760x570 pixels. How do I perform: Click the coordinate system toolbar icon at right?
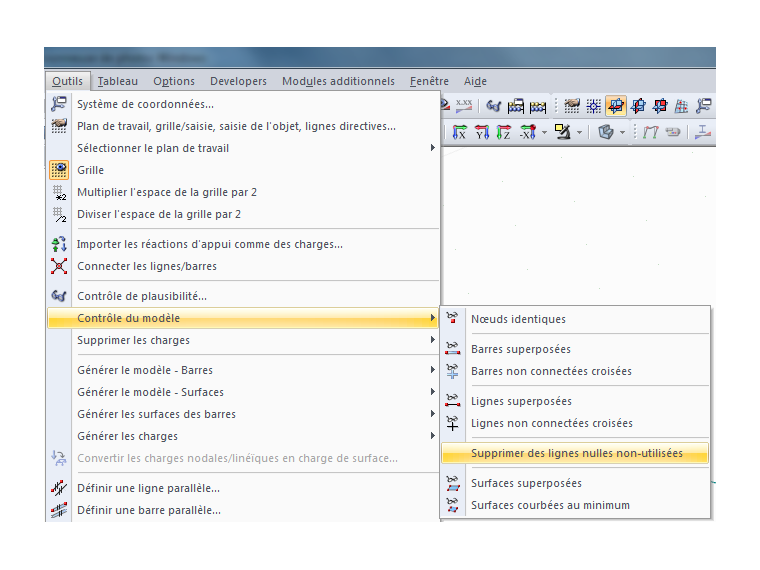tap(704, 106)
